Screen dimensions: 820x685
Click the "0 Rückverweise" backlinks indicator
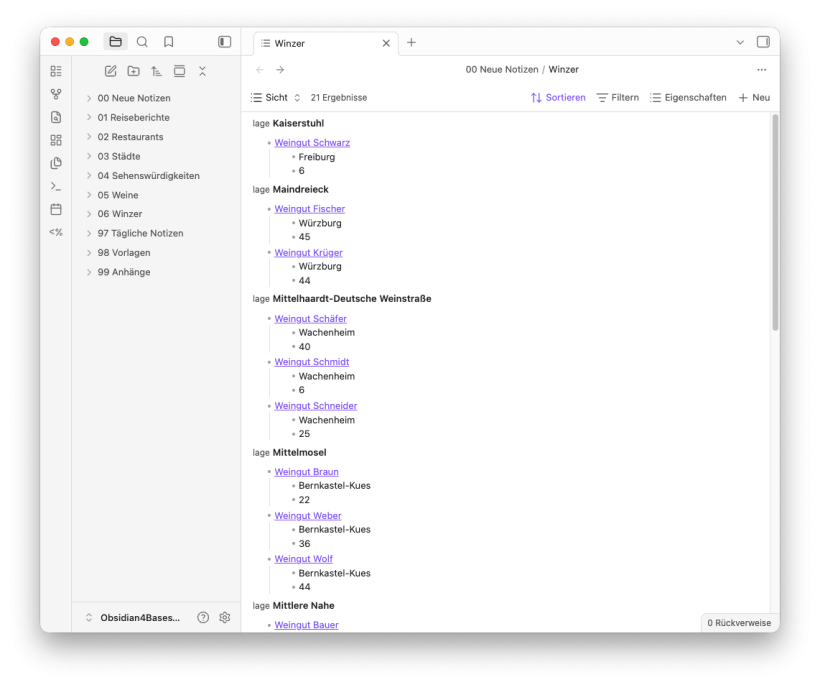tap(740, 622)
